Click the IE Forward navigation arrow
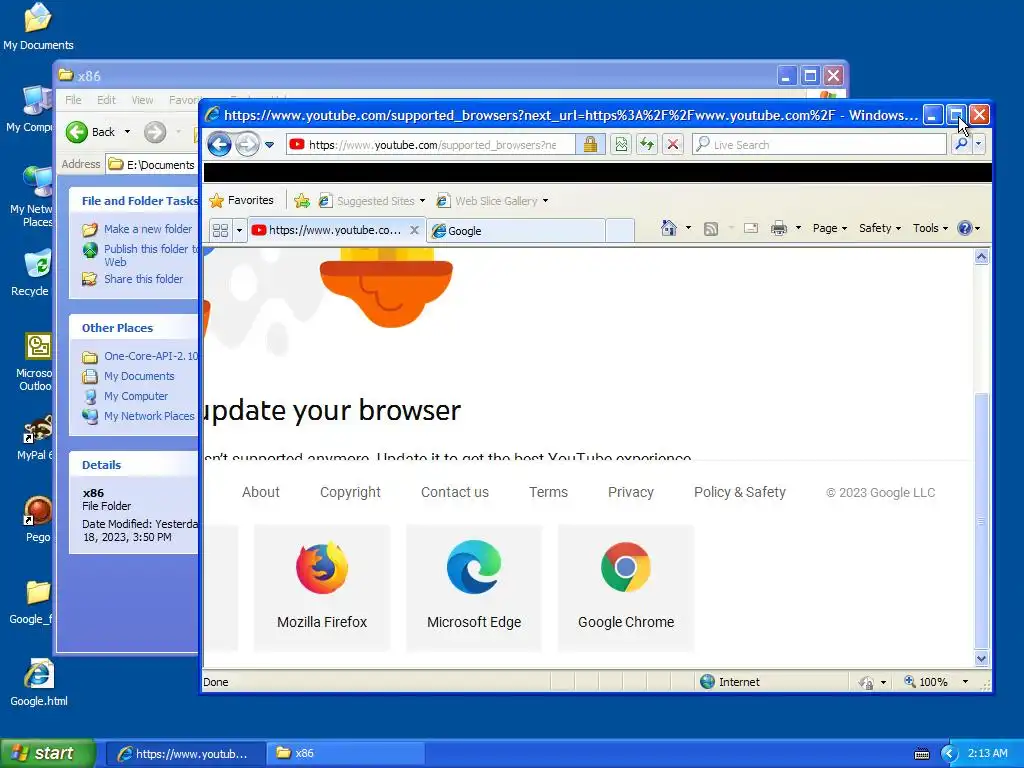The image size is (1024, 768). (x=247, y=144)
